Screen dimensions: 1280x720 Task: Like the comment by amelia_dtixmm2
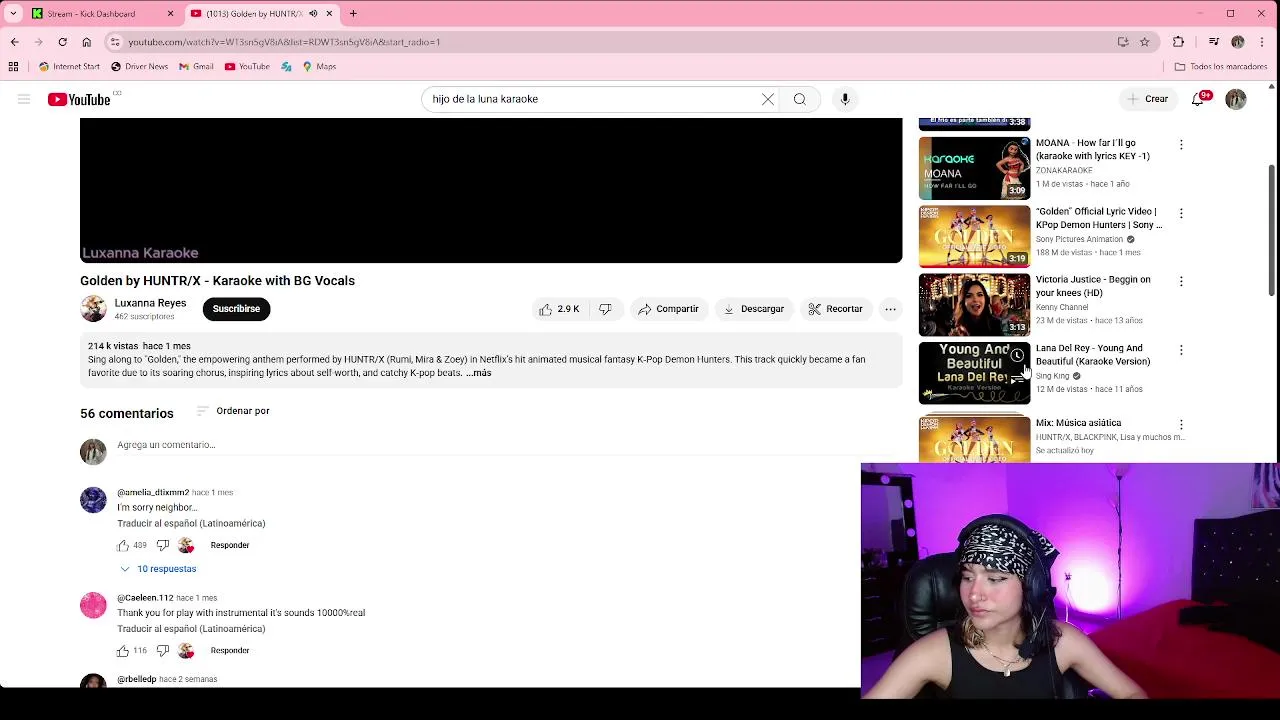[123, 545]
